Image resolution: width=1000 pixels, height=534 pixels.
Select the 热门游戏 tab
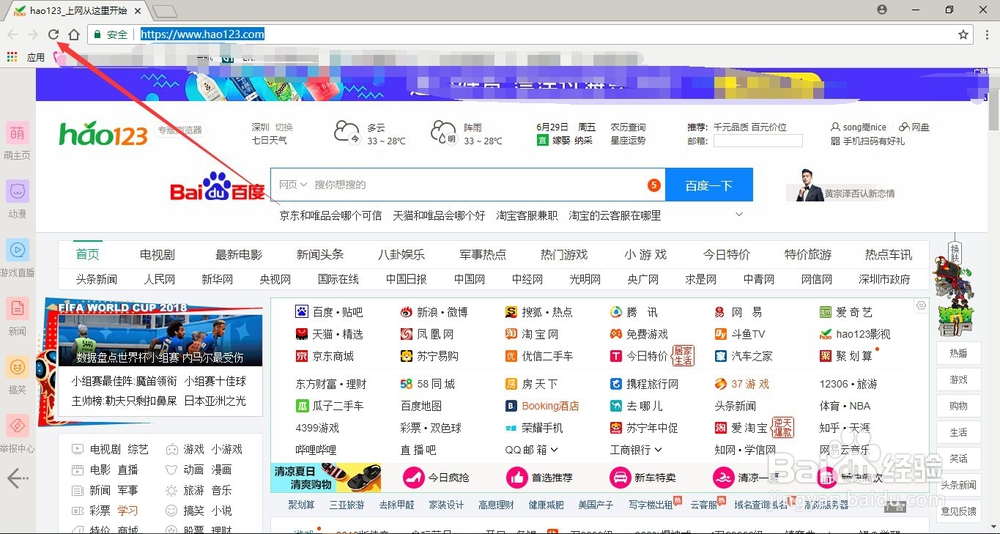pyautogui.click(x=564, y=255)
